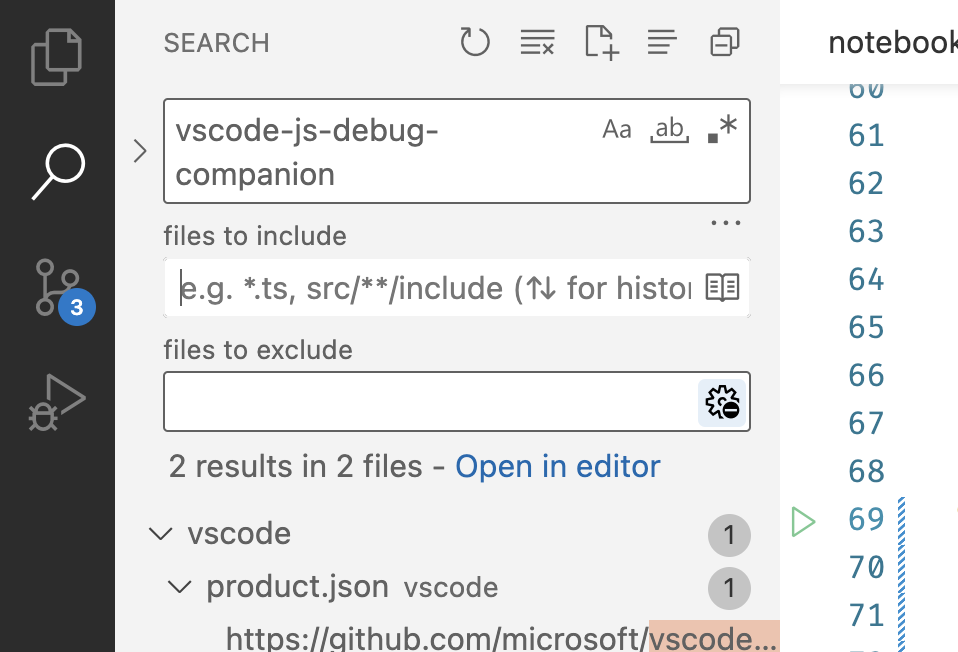The image size is (958, 652).
Task: Refresh the search results
Action: [x=475, y=42]
